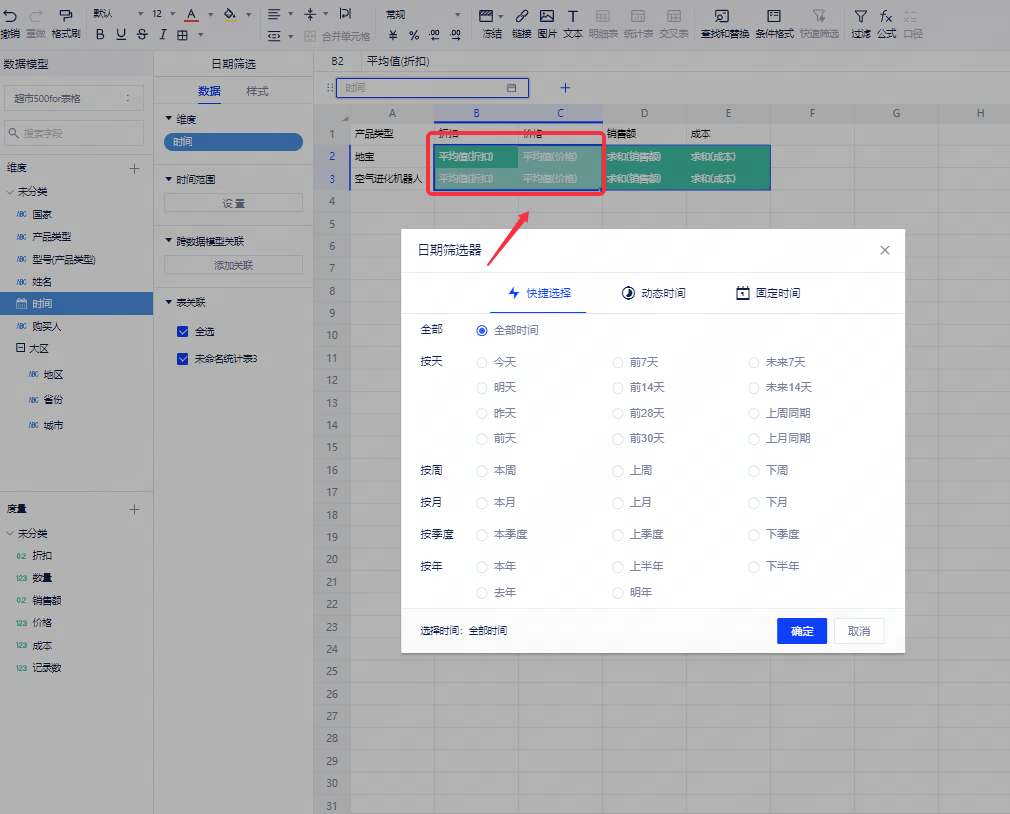The height and width of the screenshot is (814, 1010).
Task: Collapse the 大区 tree node
Action: [x=20, y=349]
